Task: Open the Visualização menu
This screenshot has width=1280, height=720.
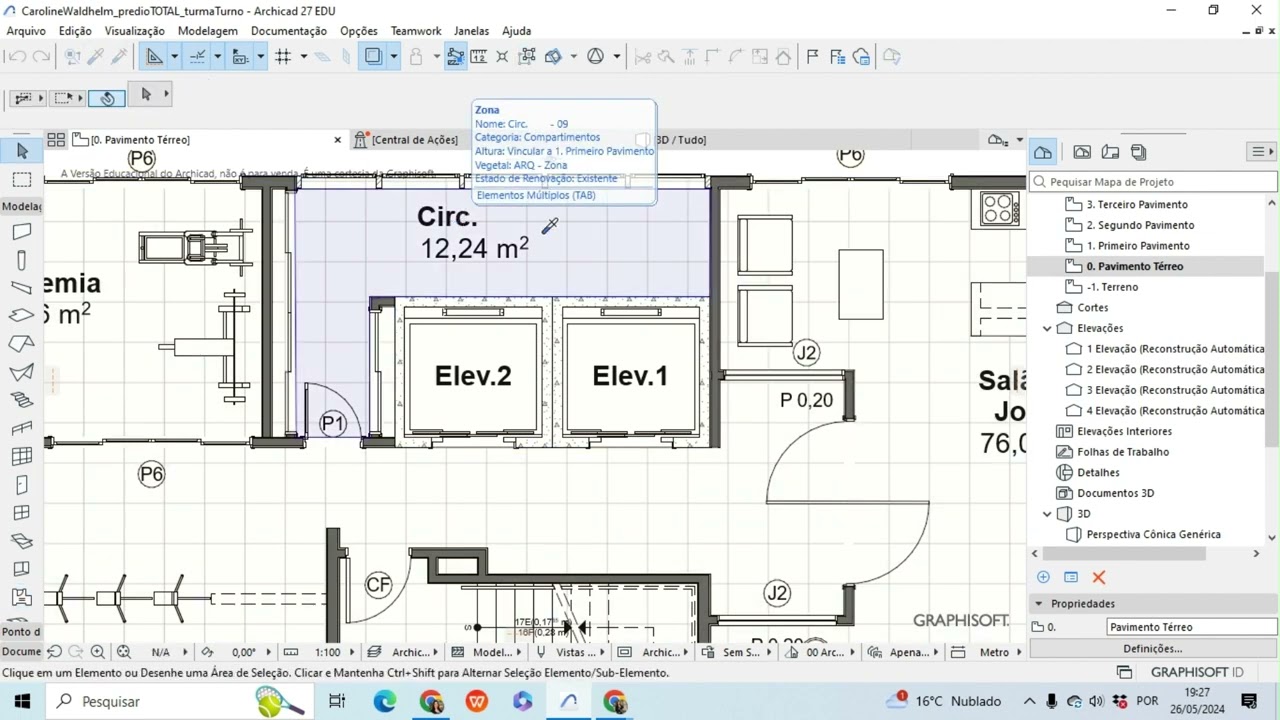Action: tap(135, 31)
